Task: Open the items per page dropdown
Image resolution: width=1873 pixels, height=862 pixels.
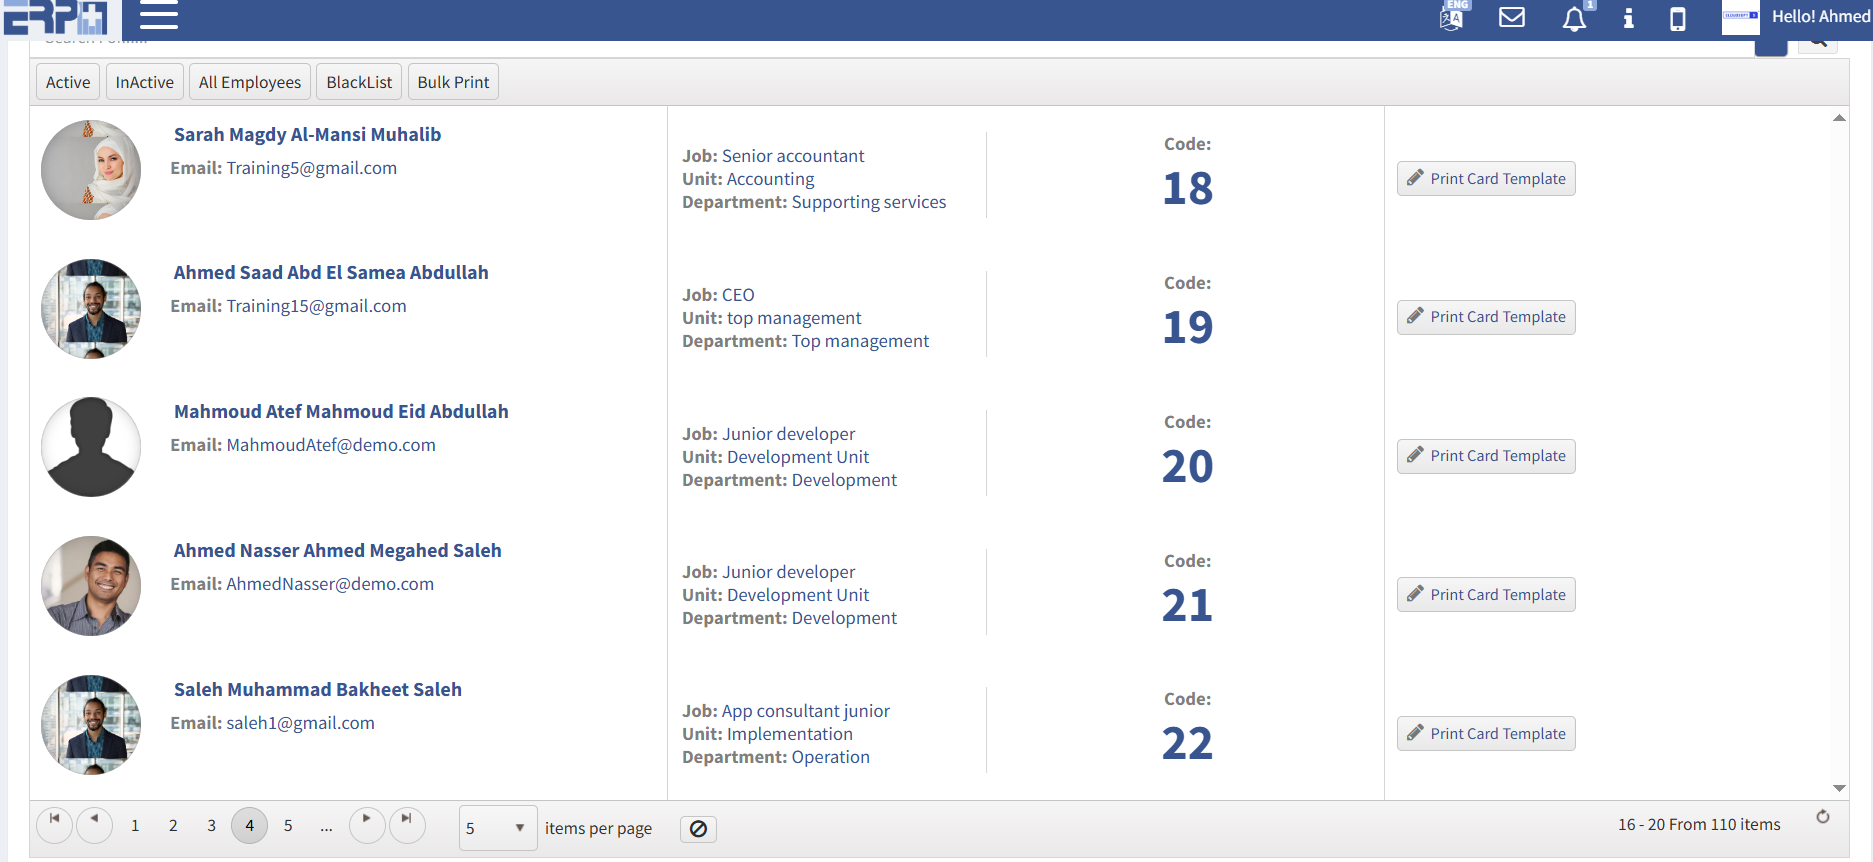Action: tap(497, 828)
